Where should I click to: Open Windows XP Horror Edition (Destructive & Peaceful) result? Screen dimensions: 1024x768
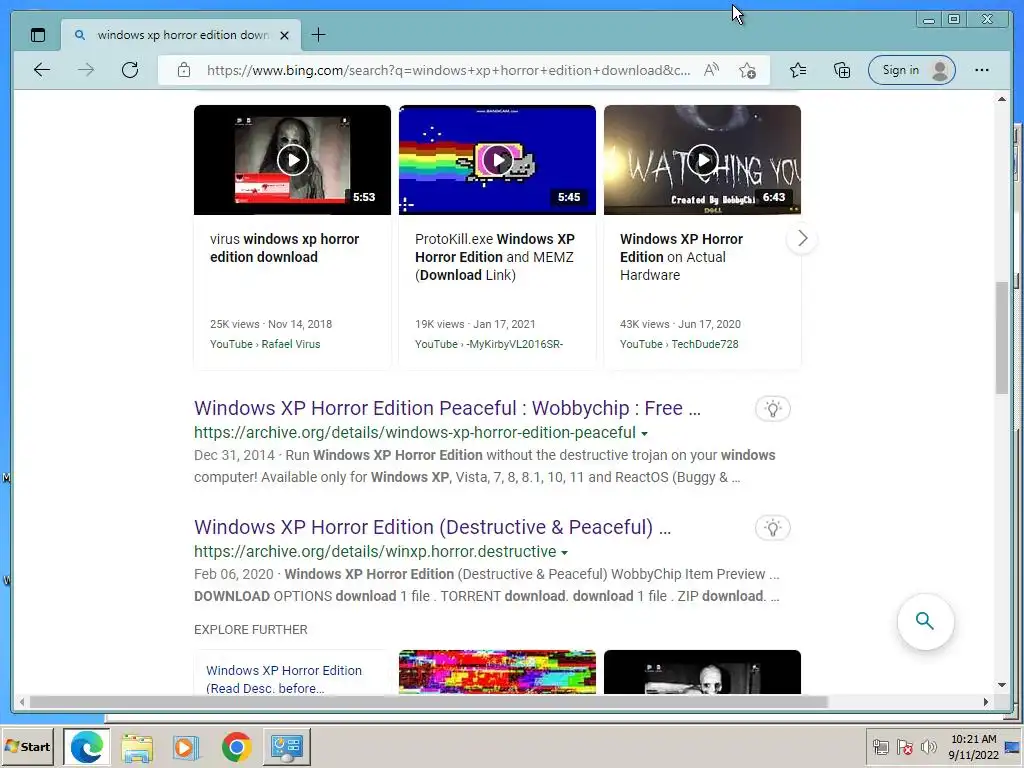432,527
